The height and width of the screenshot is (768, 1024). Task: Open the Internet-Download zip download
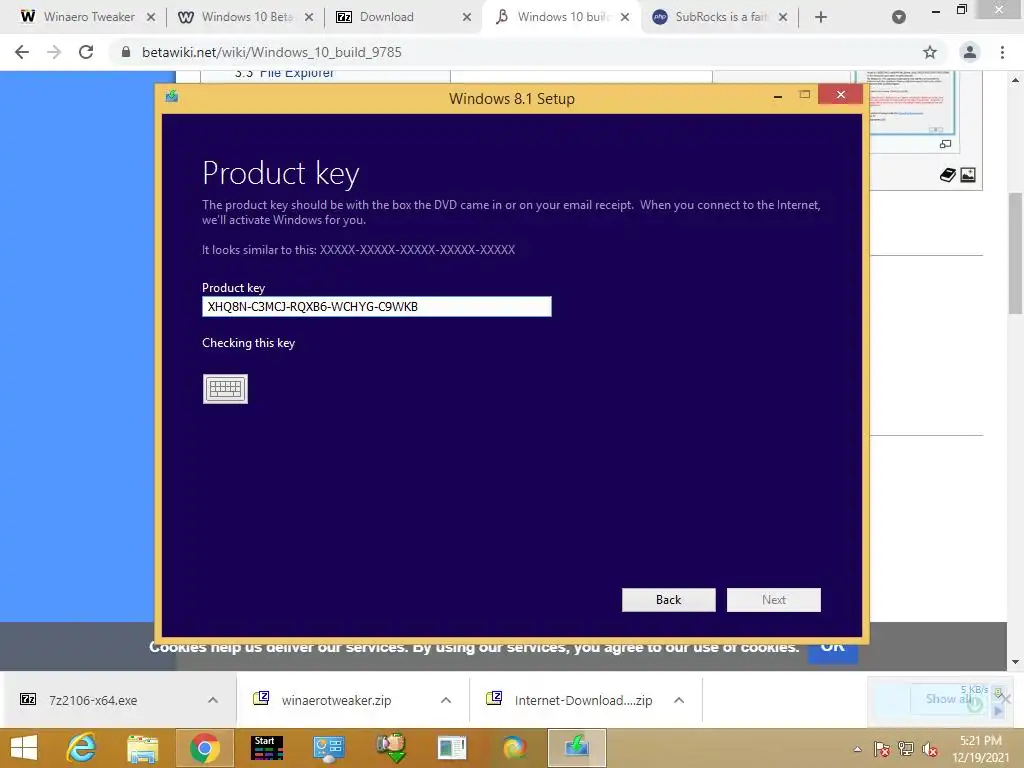(x=583, y=700)
